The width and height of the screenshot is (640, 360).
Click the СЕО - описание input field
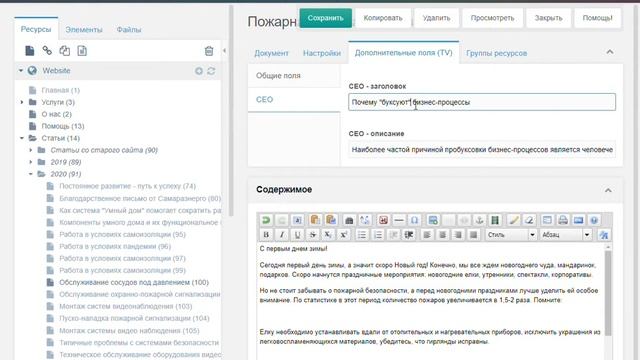pos(482,150)
